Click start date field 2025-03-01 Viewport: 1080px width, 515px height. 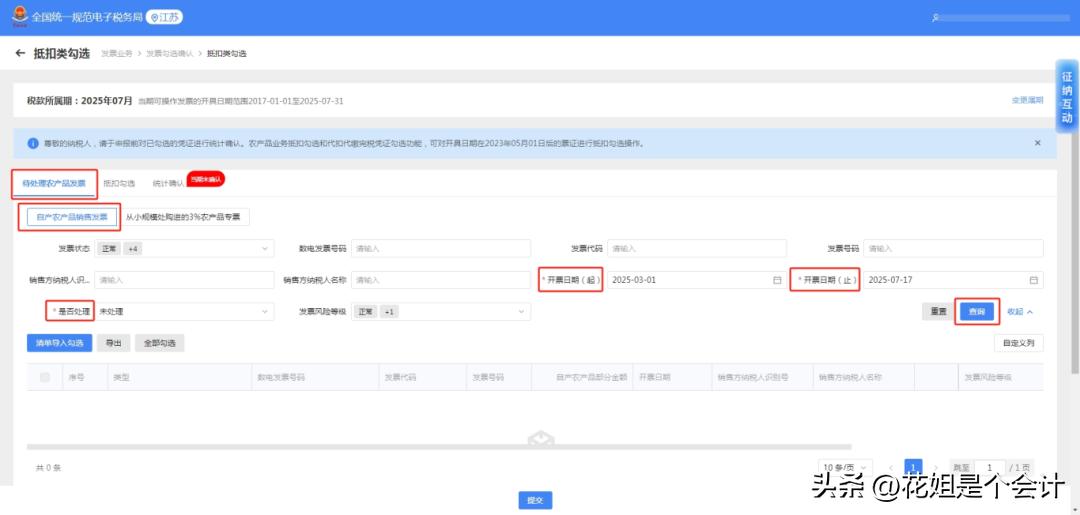coord(696,280)
